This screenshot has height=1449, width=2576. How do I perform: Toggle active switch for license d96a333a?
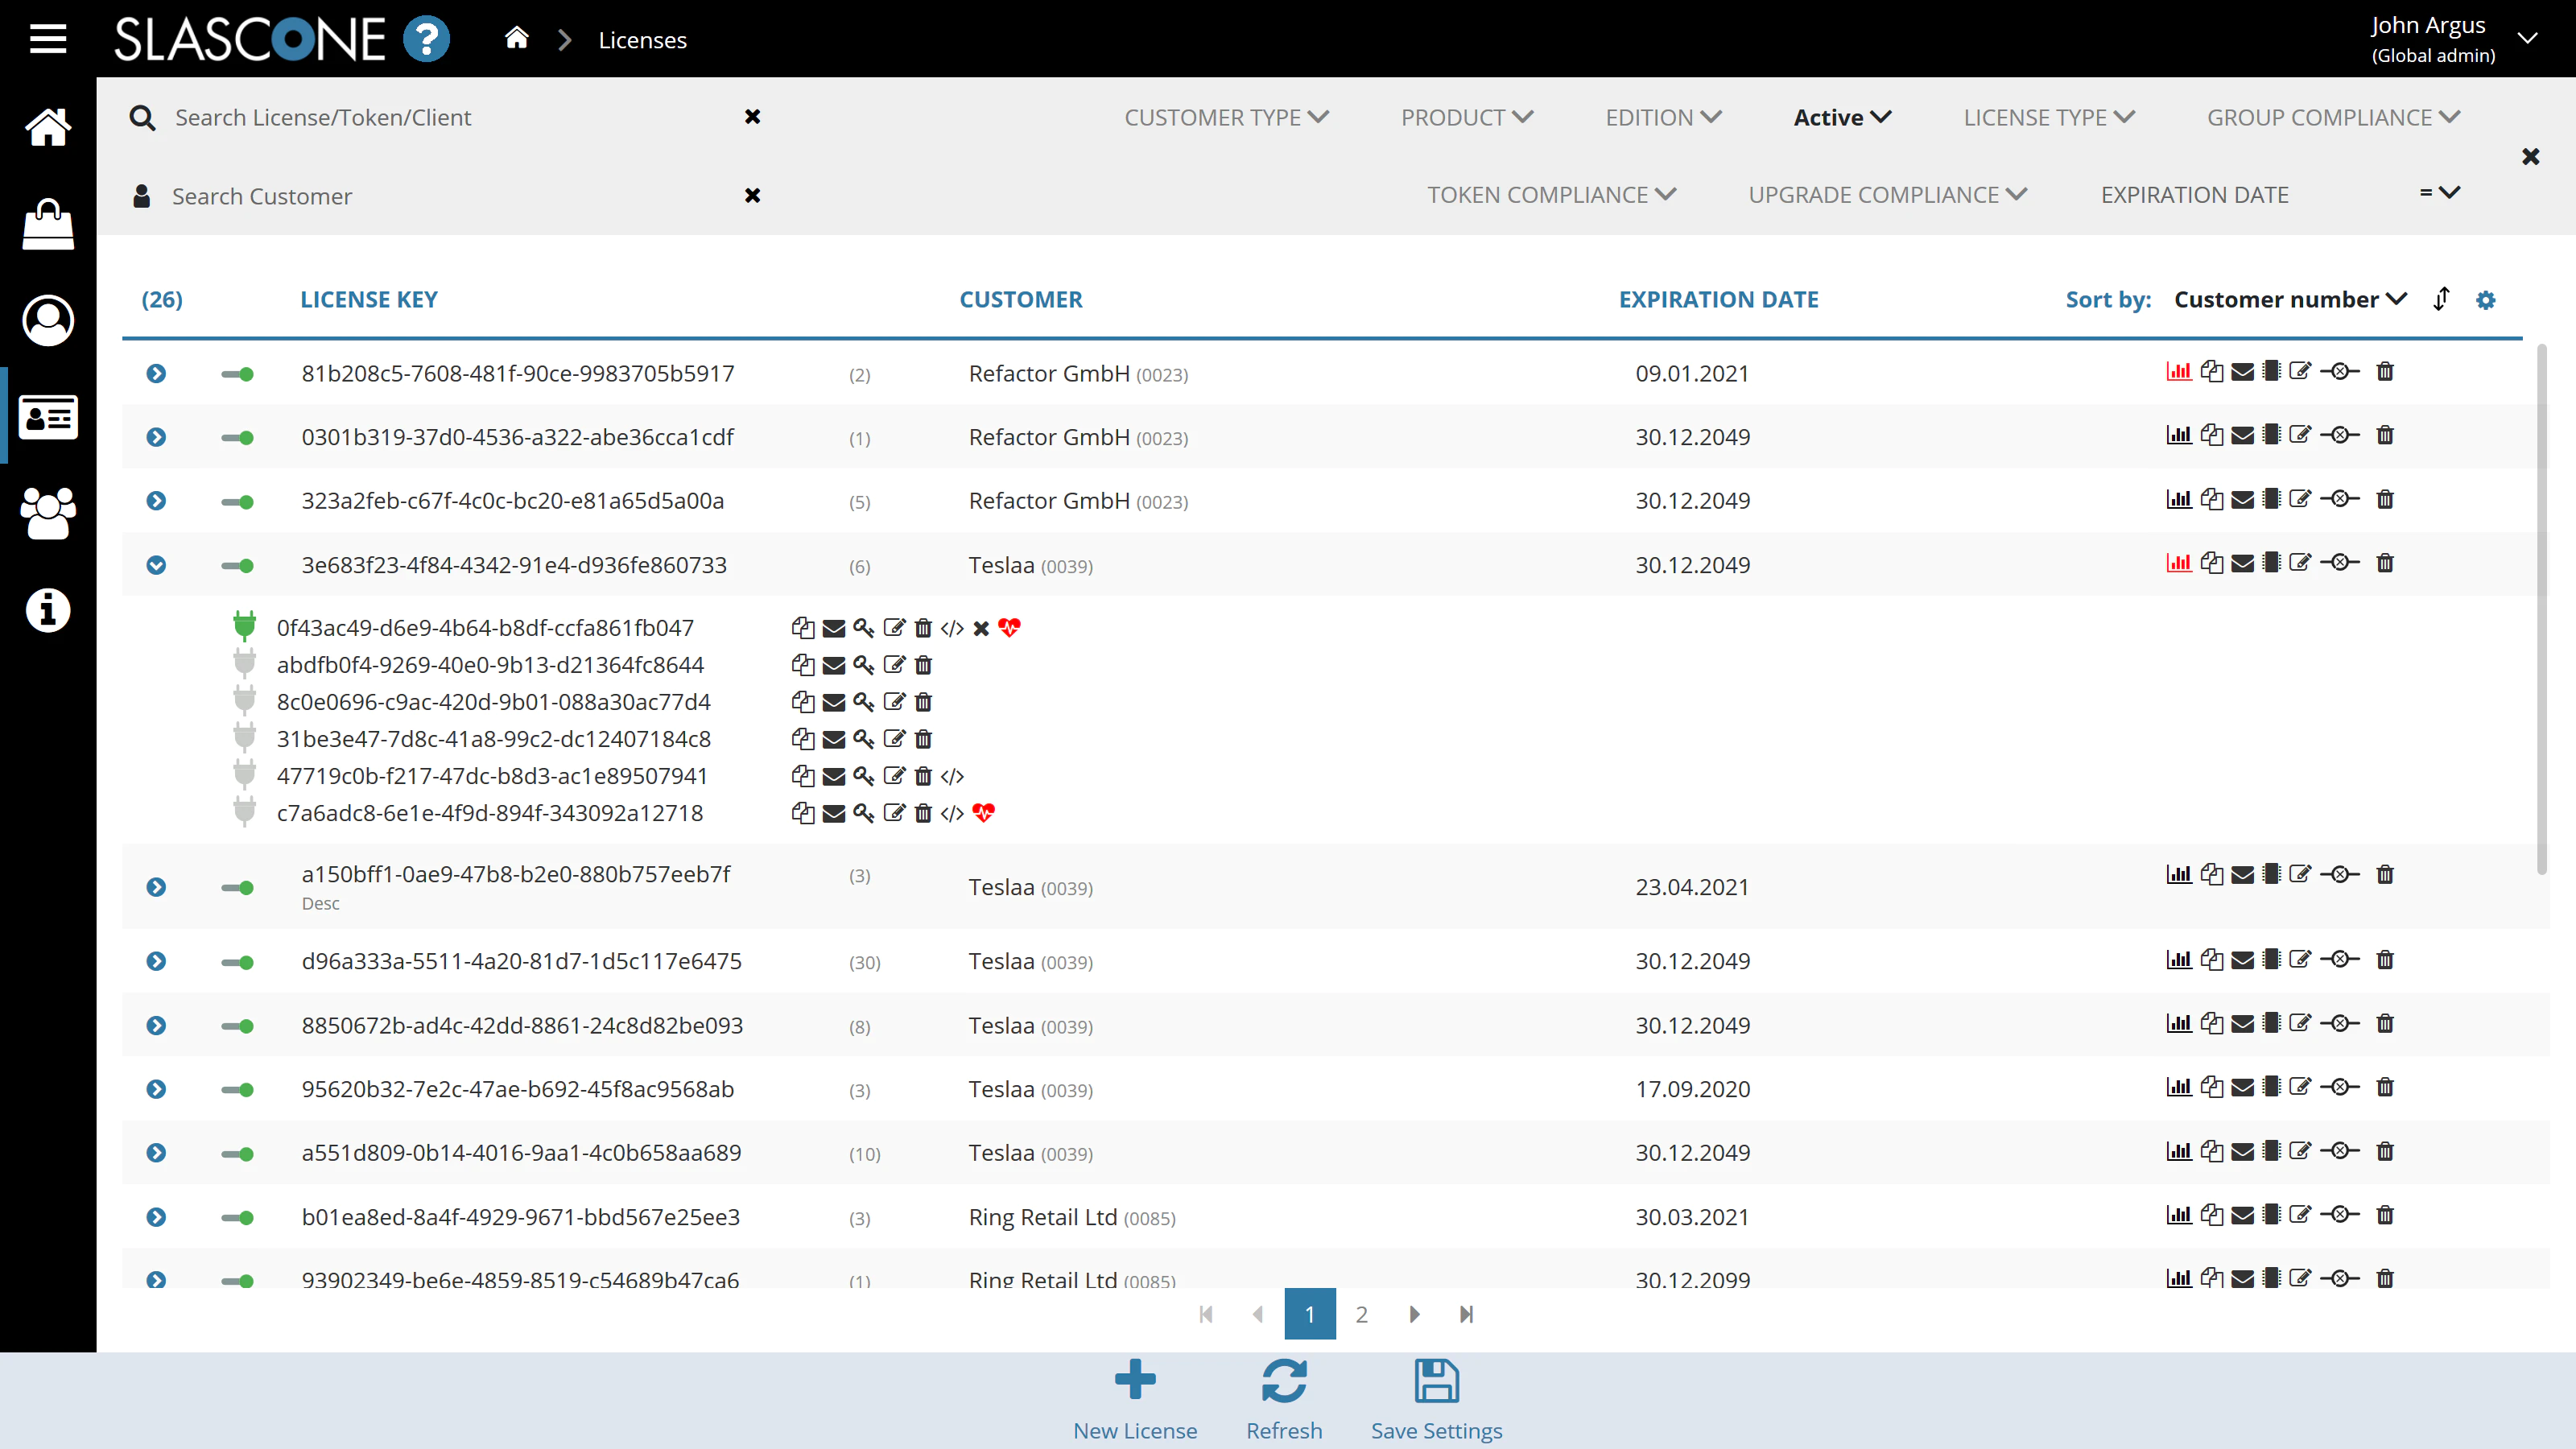237,962
